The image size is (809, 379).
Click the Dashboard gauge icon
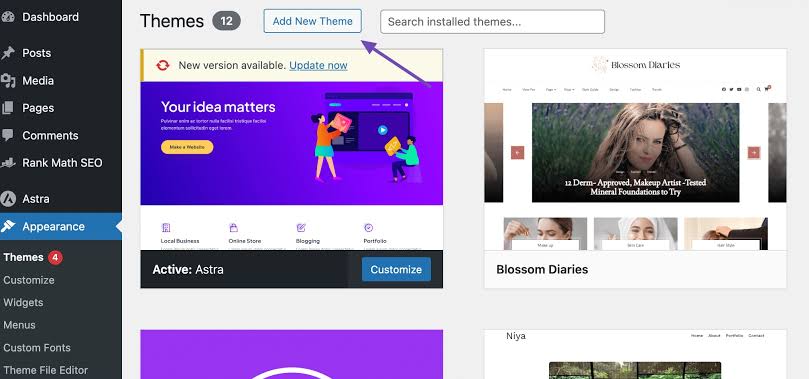(8, 17)
